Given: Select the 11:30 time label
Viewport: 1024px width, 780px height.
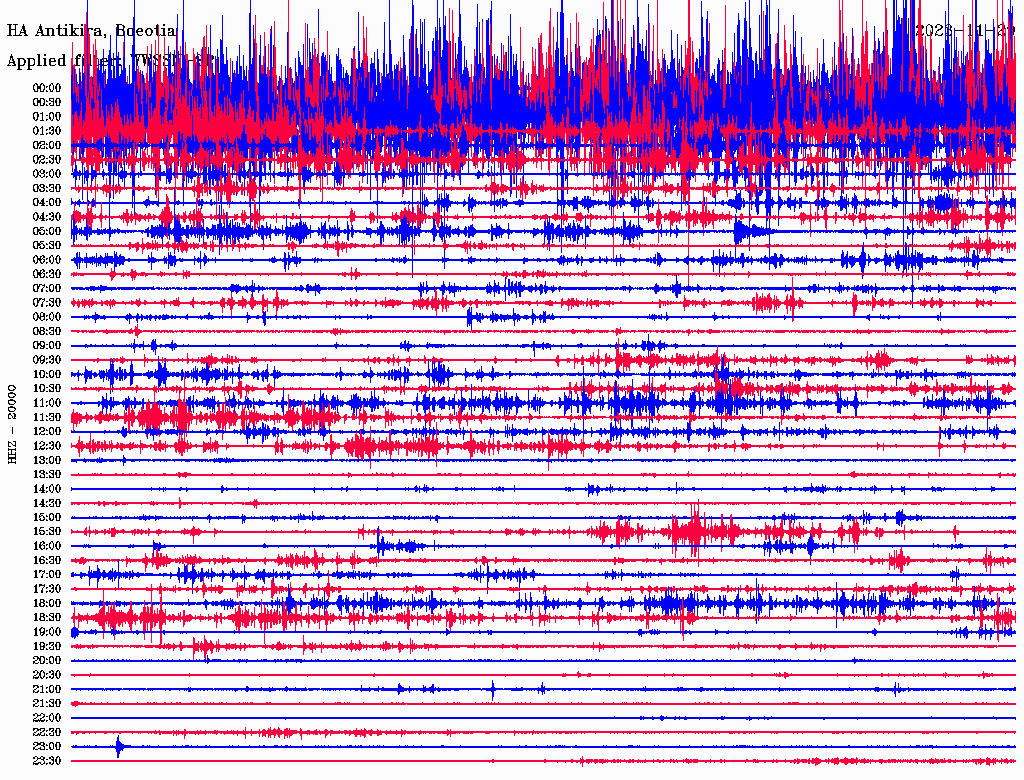Looking at the screenshot, I should [x=47, y=417].
